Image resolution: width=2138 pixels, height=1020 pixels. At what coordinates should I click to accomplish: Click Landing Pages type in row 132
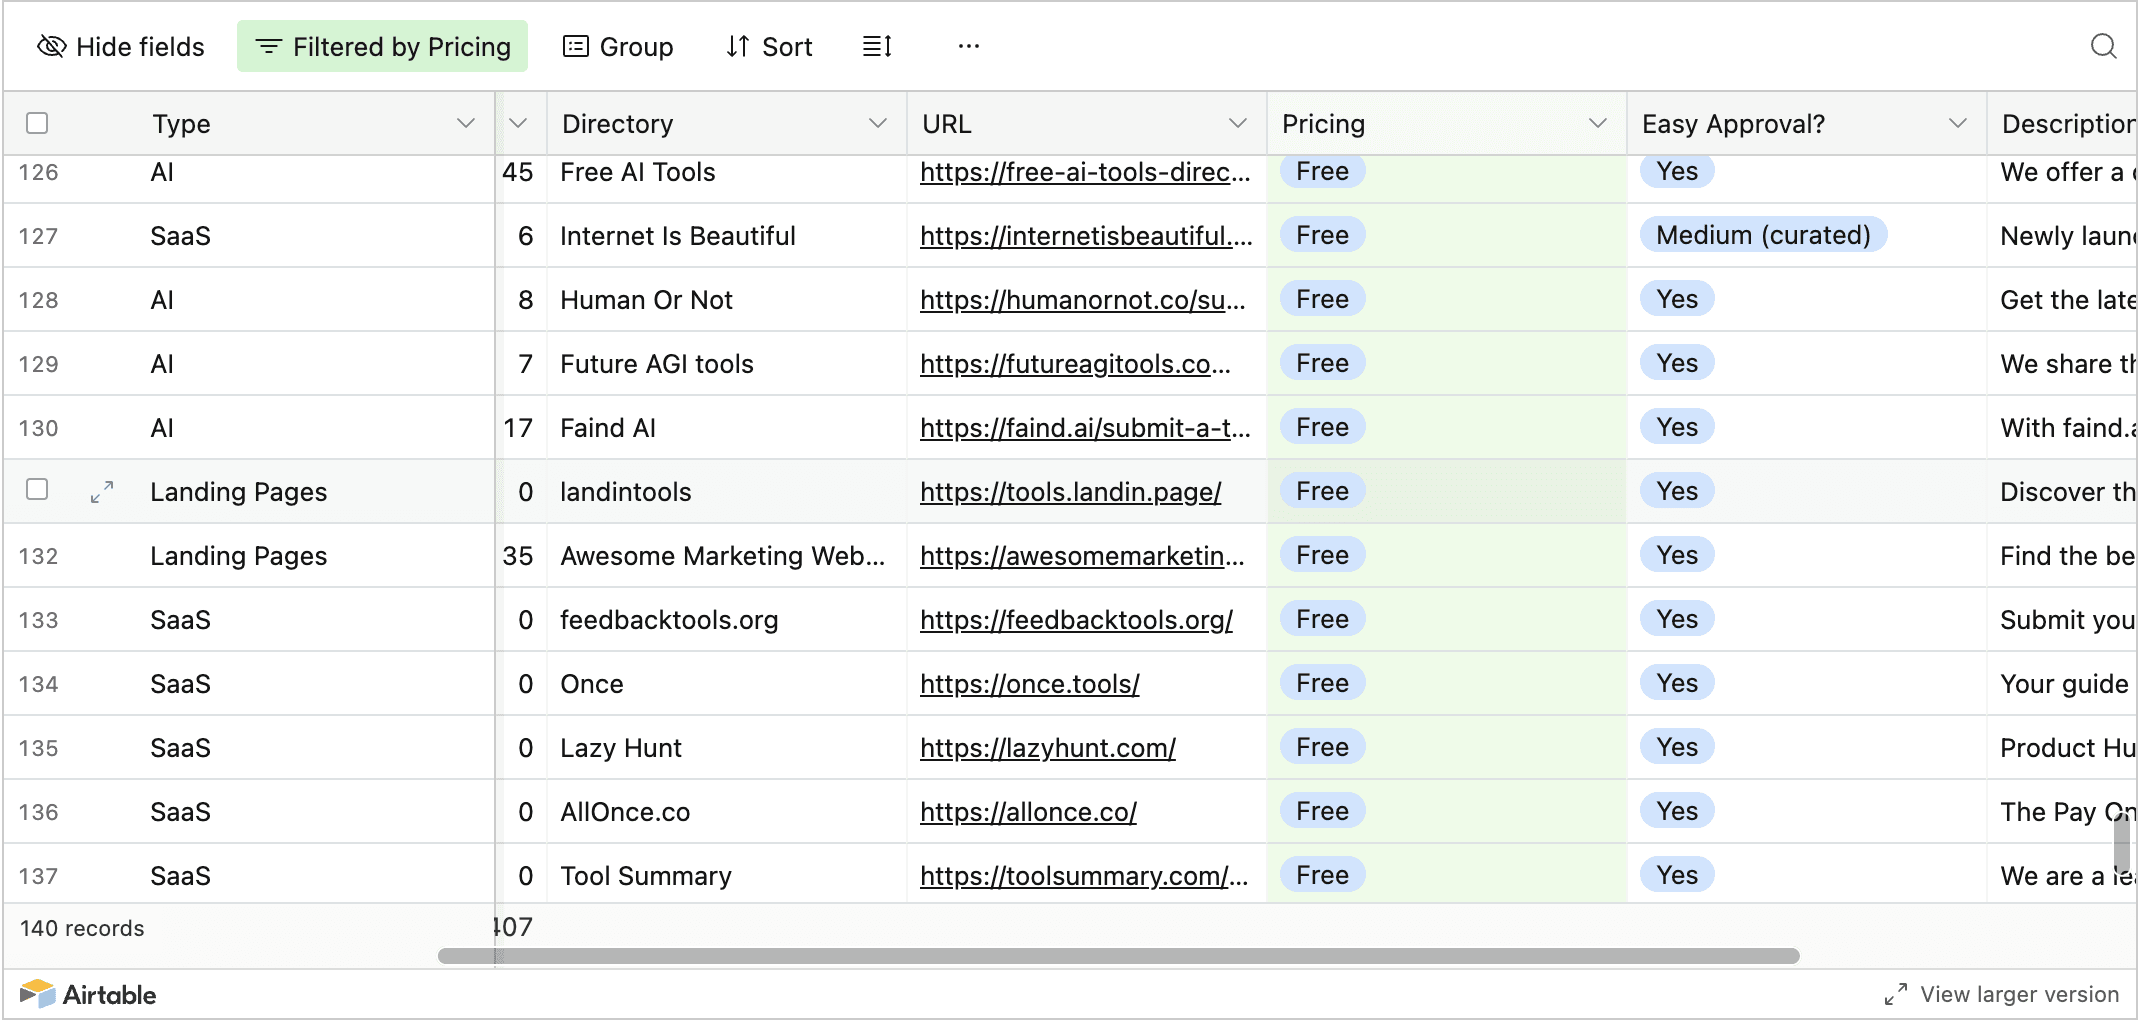(238, 556)
